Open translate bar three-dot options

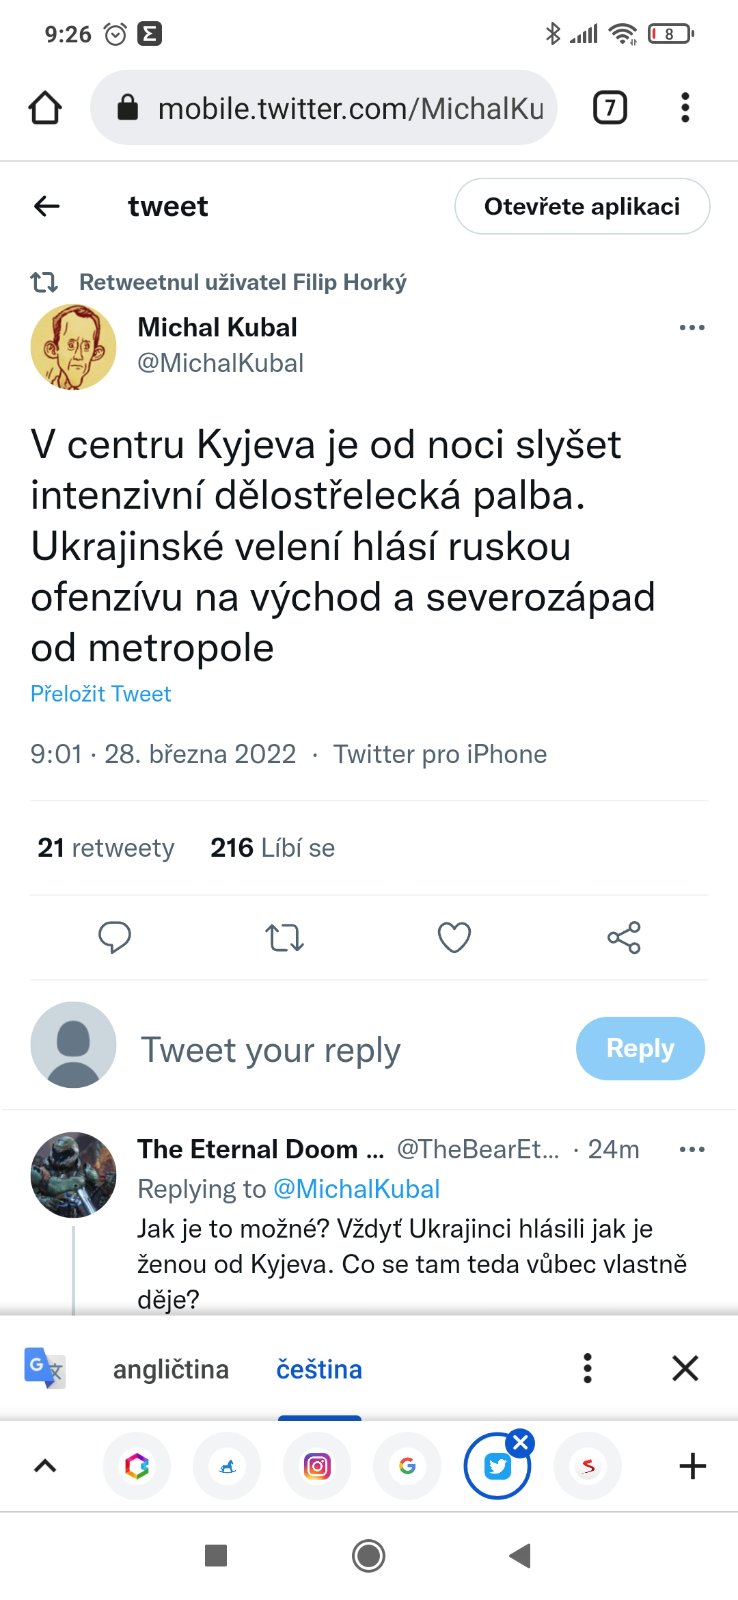pos(588,1368)
